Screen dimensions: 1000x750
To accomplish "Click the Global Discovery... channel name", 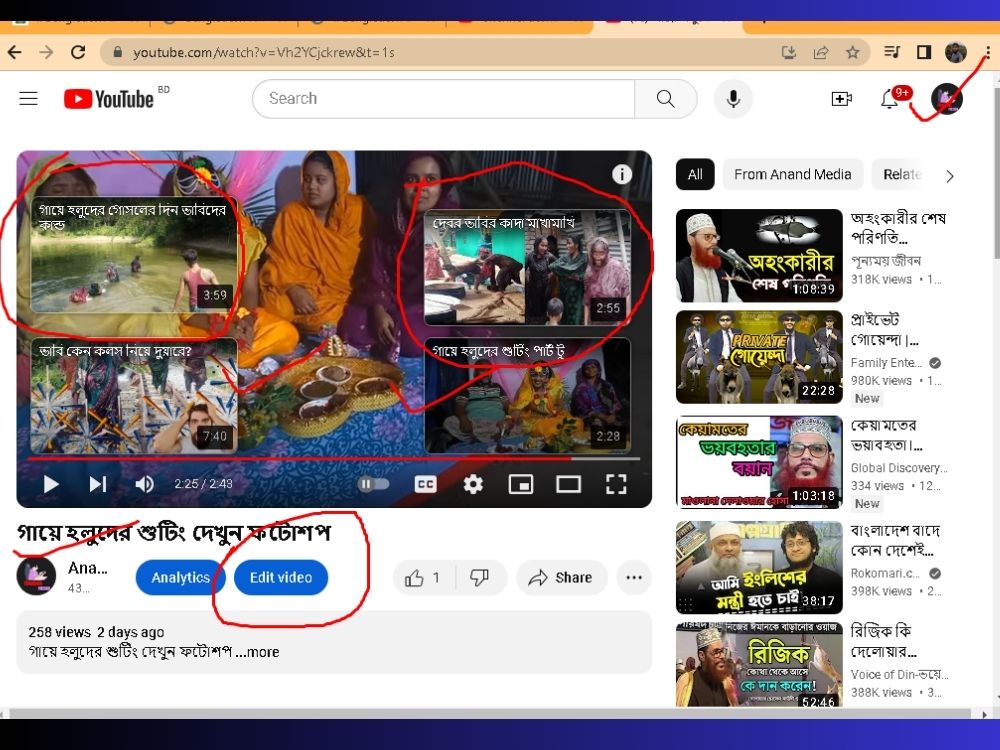I will coord(899,468).
